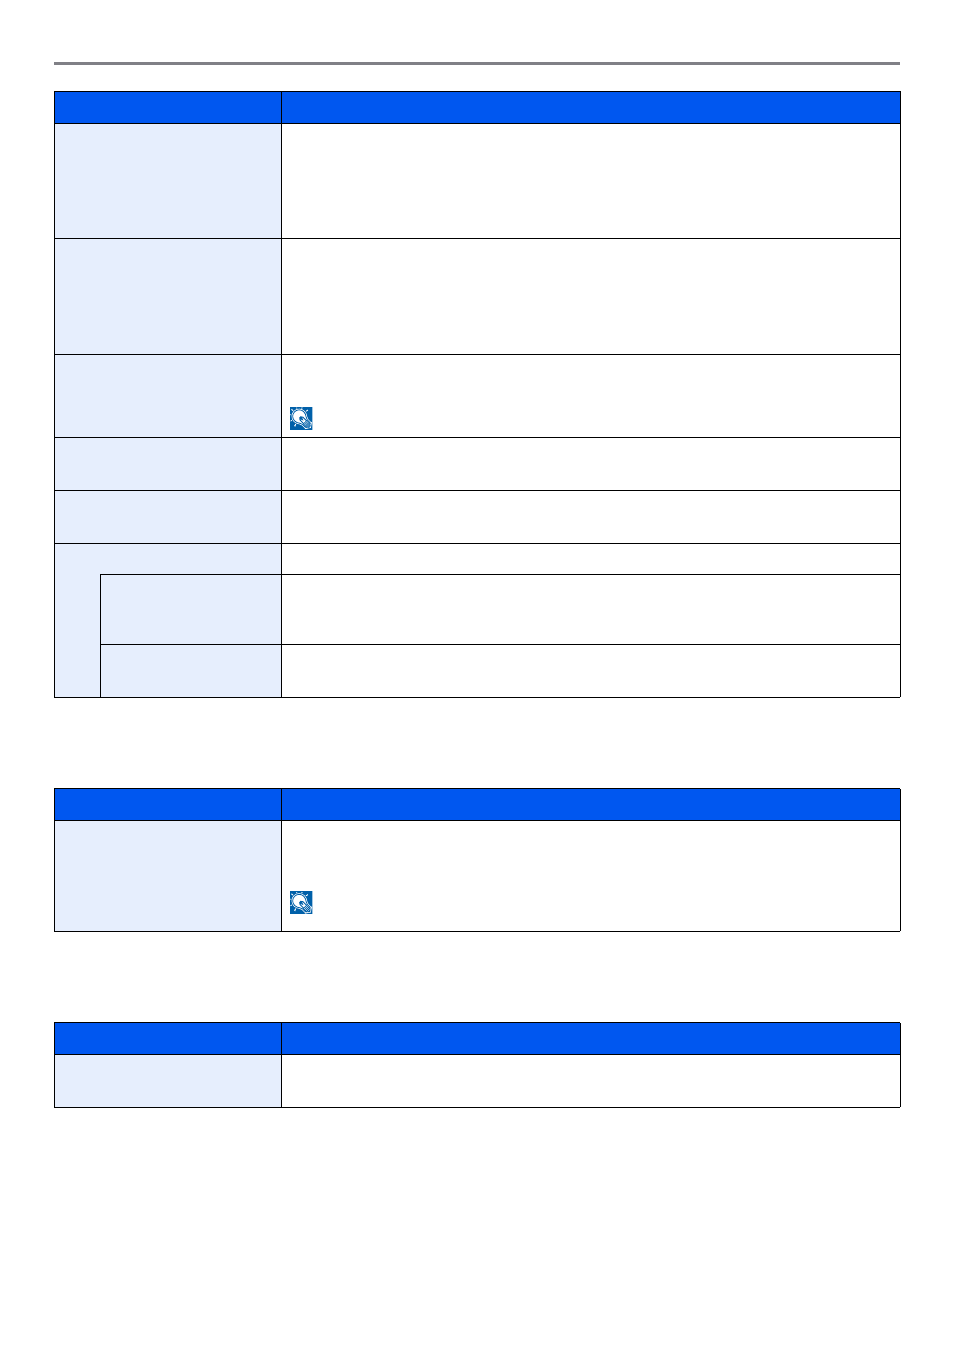954x1350 pixels.
Task: Select the first table's blue header right cell
Action: (591, 108)
